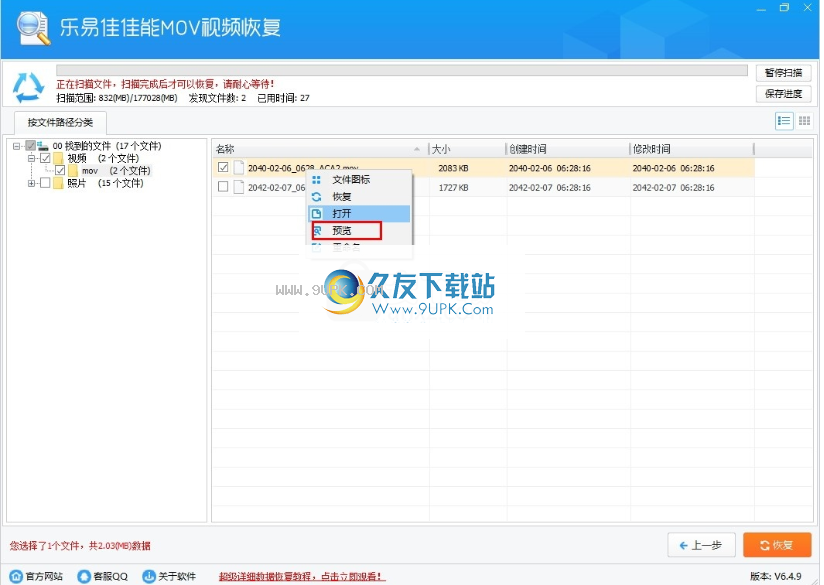The width and height of the screenshot is (824, 585).
Task: Click the 打开 context menu icon
Action: [316, 213]
